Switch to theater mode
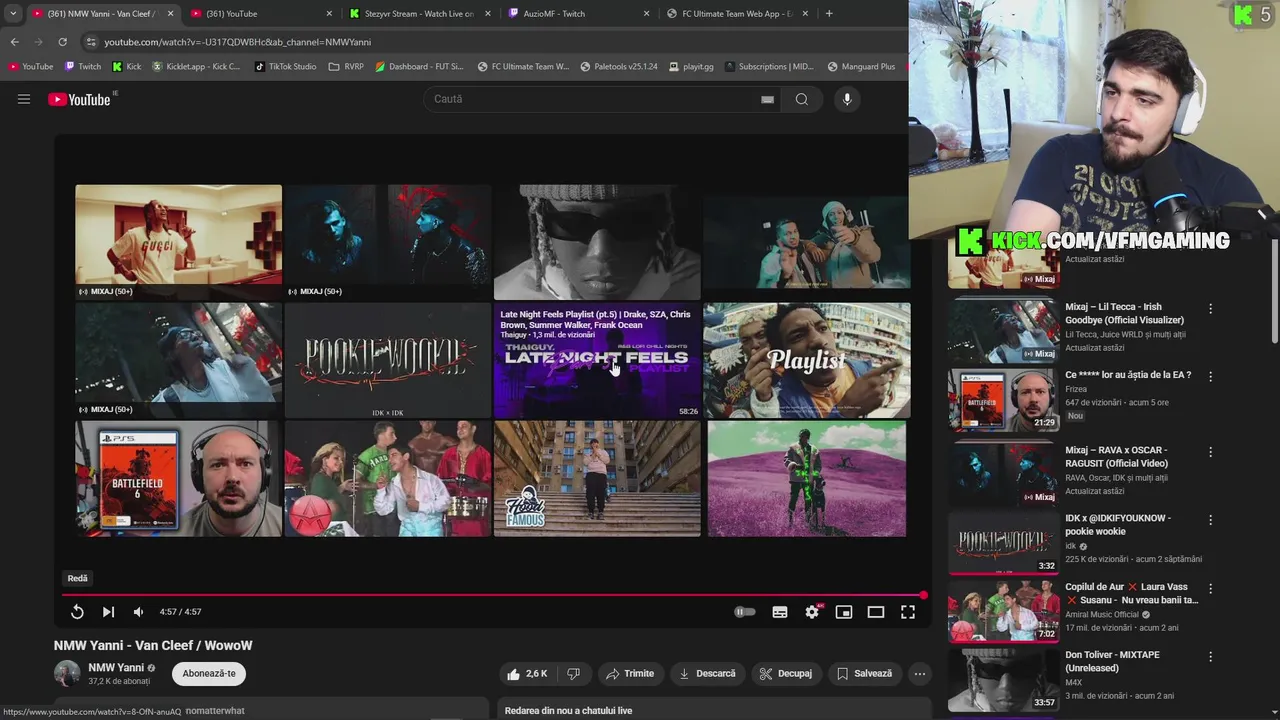The height and width of the screenshot is (720, 1280). tap(876, 612)
